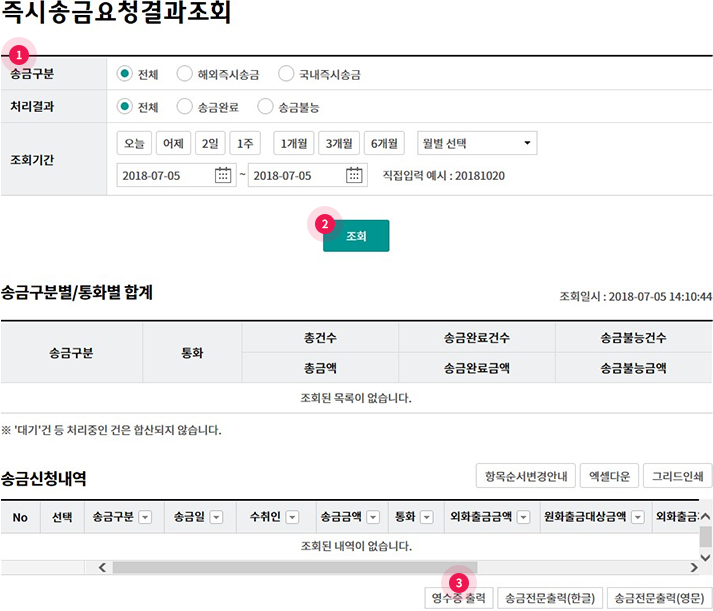Click the start date input field
The image size is (713, 611).
pos(163,175)
